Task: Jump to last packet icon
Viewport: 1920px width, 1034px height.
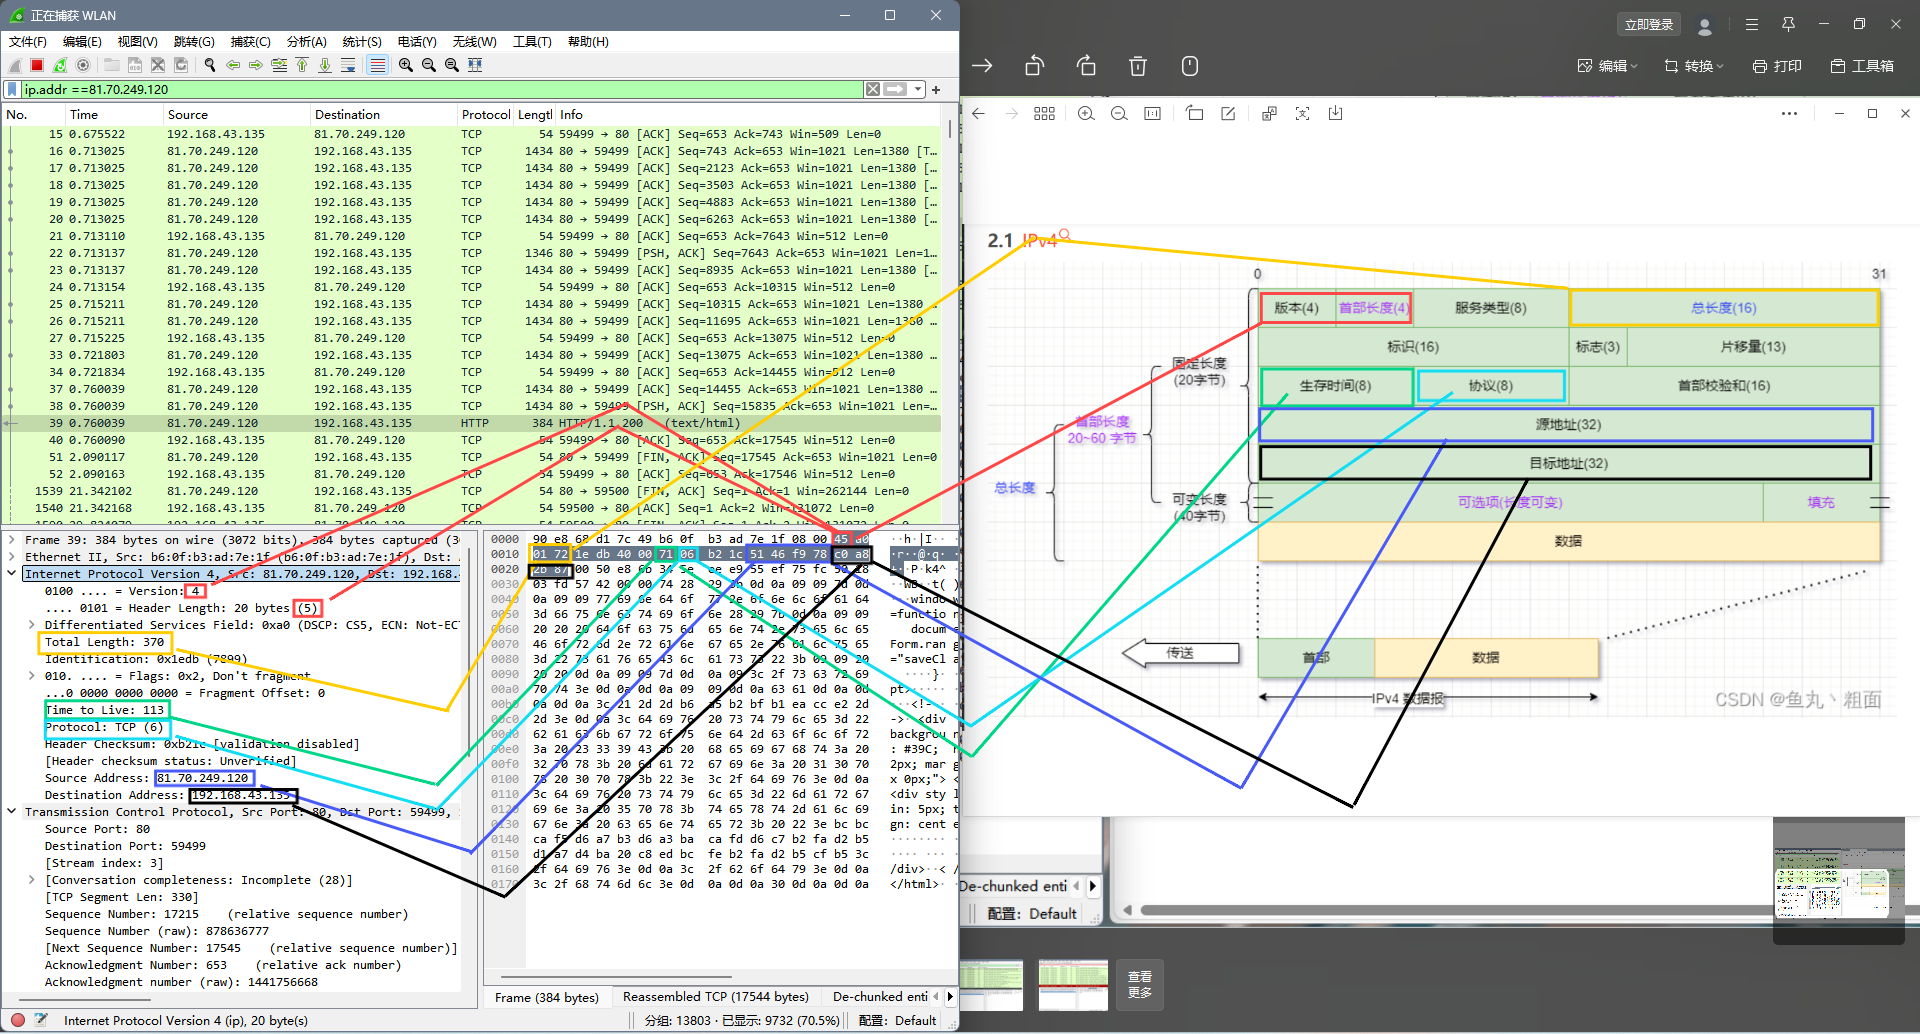Action: click(x=325, y=65)
